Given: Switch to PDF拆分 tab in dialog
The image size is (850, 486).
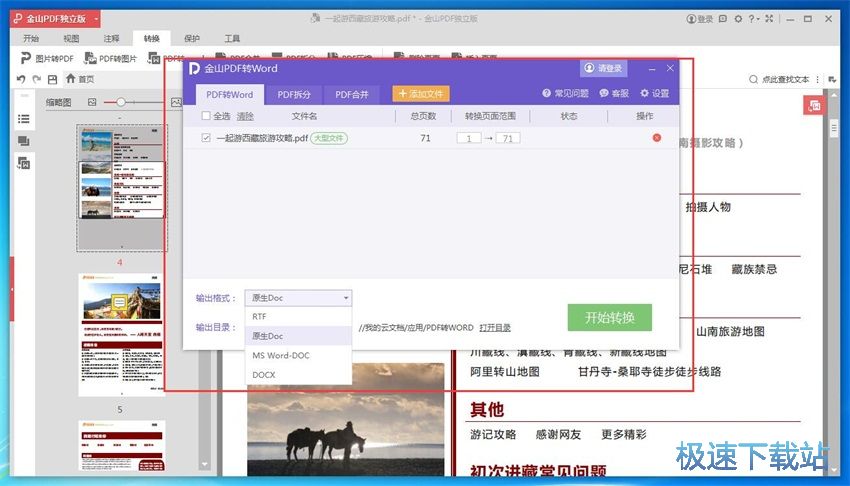Looking at the screenshot, I should pos(294,94).
